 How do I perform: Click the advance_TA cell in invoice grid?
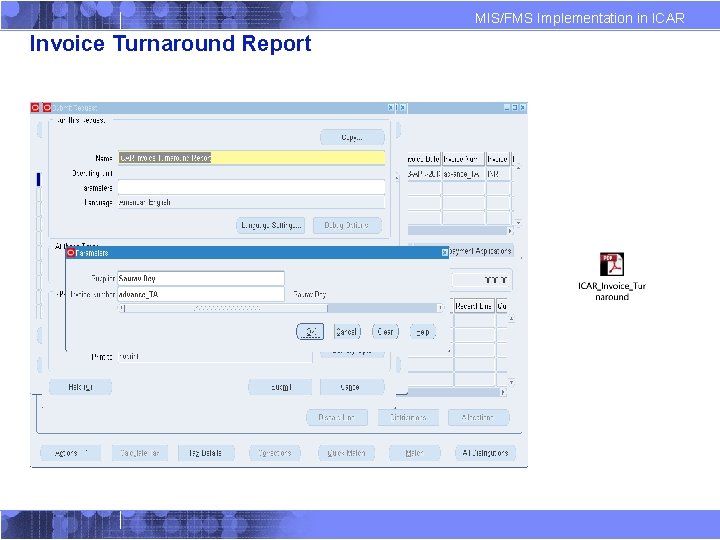(x=463, y=174)
